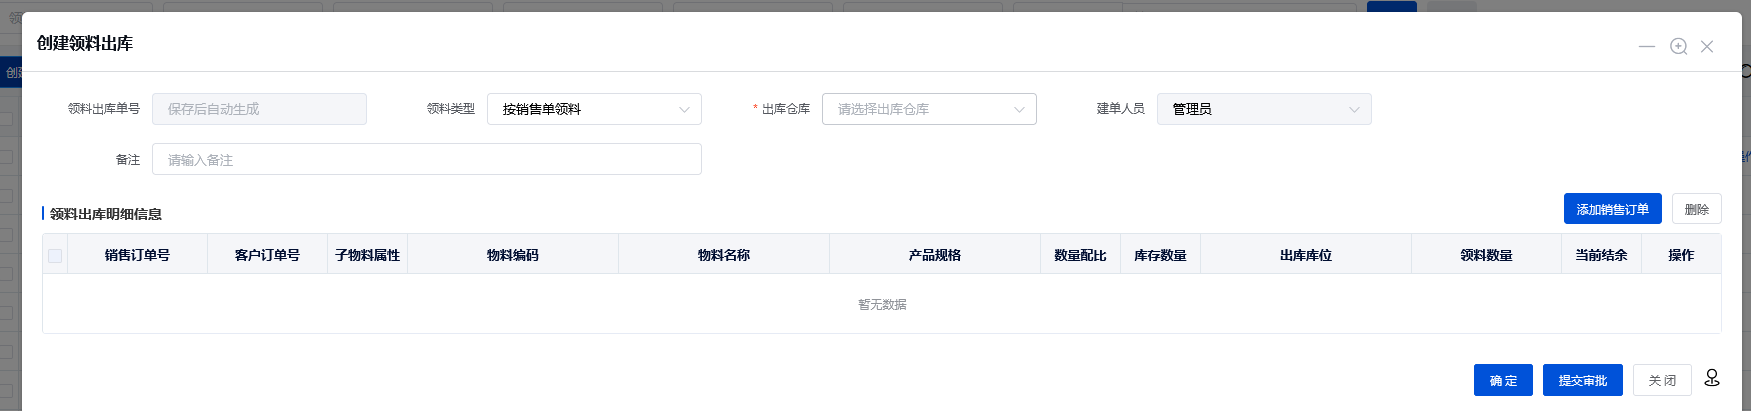Click the 出库库位 column header
Viewport: 1751px width, 411px height.
pyautogui.click(x=1305, y=255)
